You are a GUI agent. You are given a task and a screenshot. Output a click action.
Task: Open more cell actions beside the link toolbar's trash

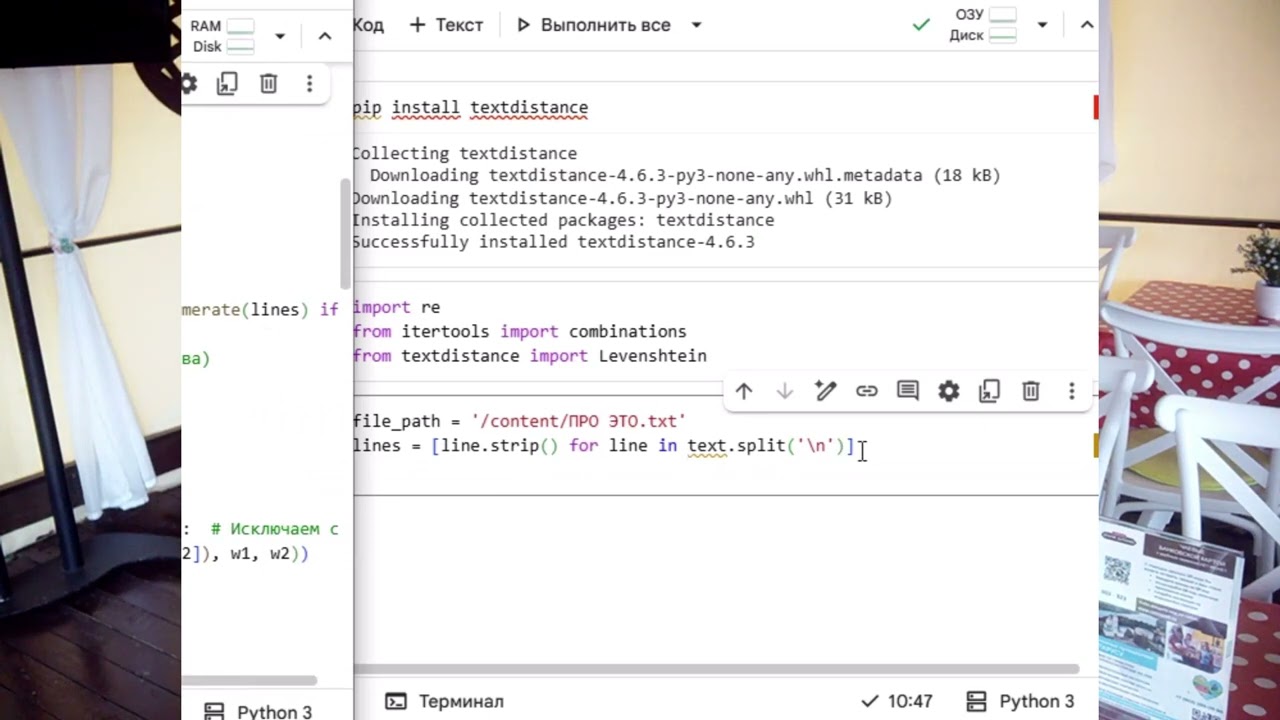click(x=1071, y=391)
